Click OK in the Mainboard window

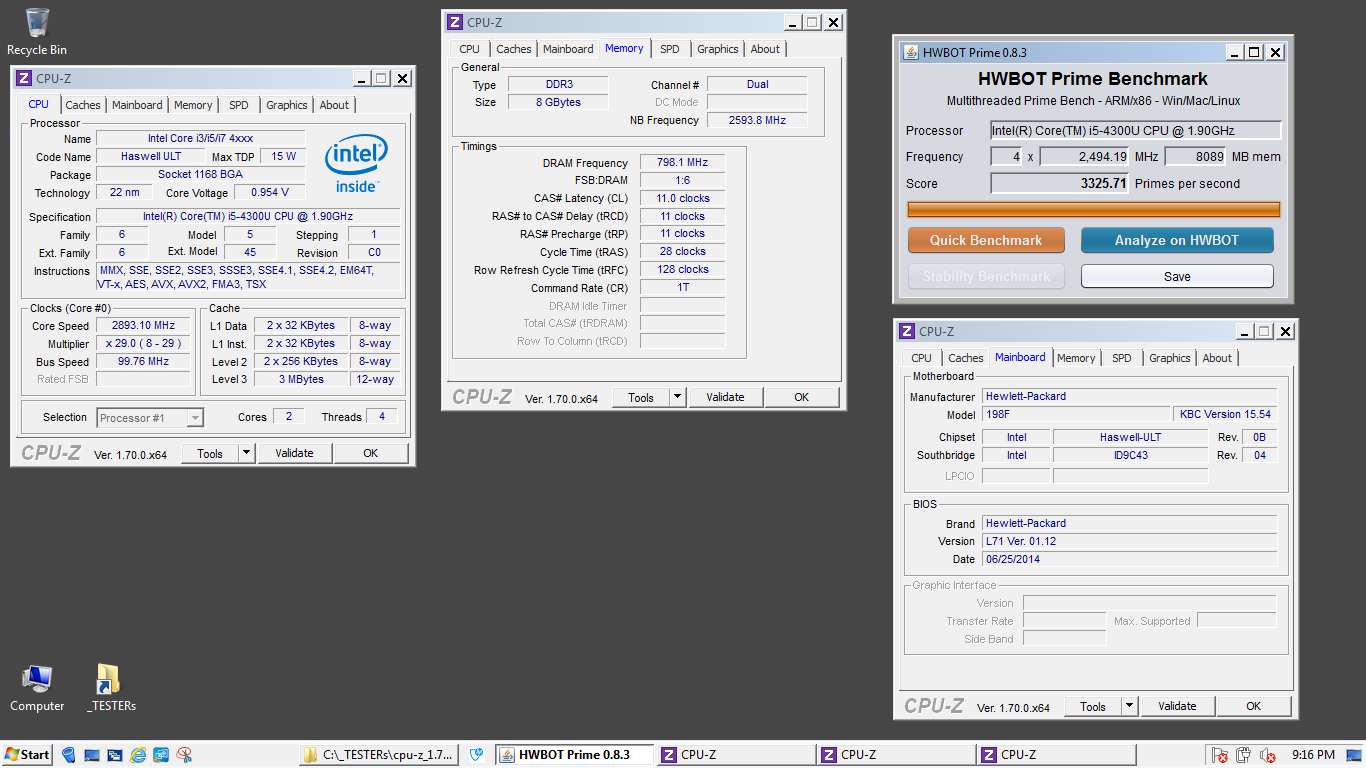pos(1254,706)
